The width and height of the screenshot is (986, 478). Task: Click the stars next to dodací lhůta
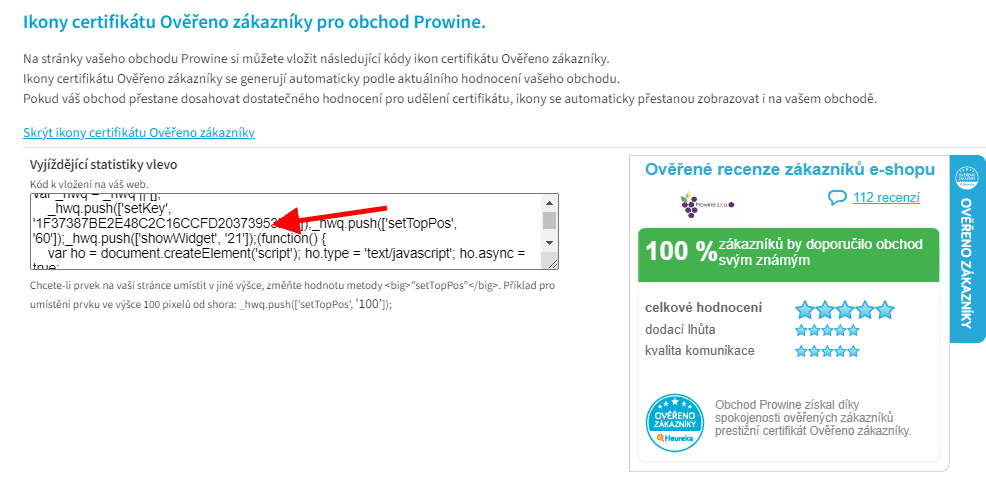827,330
